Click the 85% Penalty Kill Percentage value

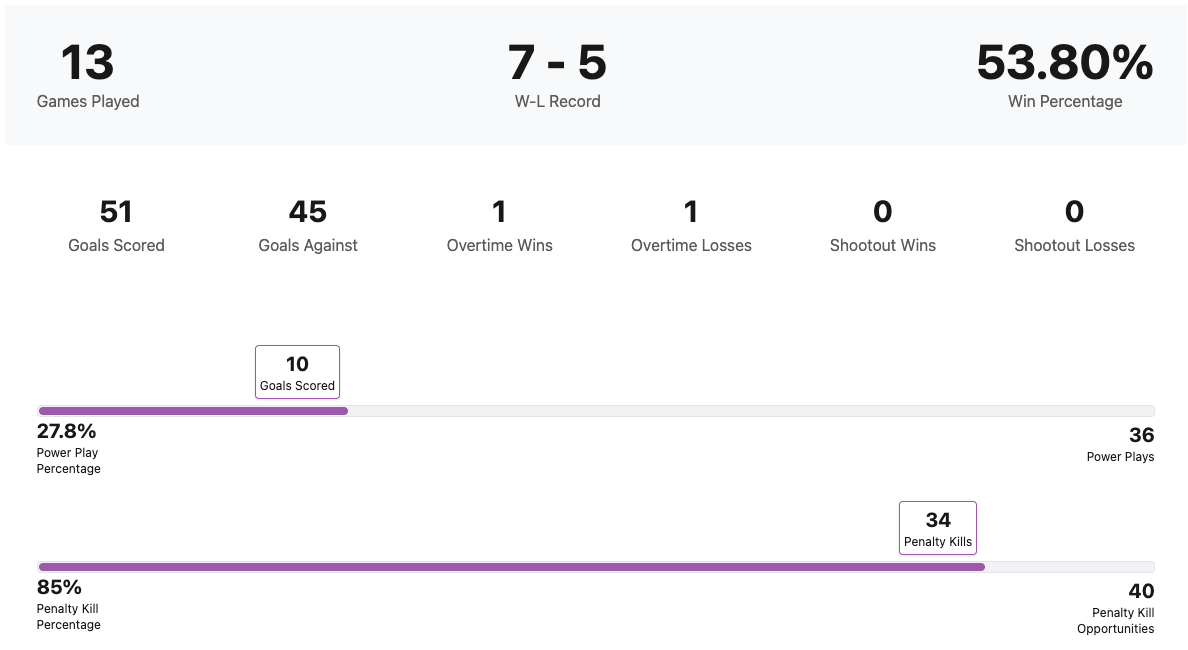60,588
